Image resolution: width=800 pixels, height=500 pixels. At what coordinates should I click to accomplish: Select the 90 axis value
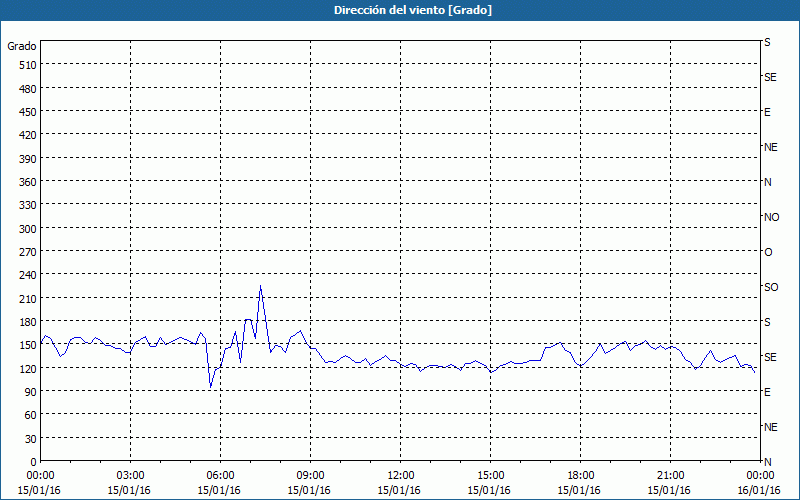pyautogui.click(x=31, y=392)
